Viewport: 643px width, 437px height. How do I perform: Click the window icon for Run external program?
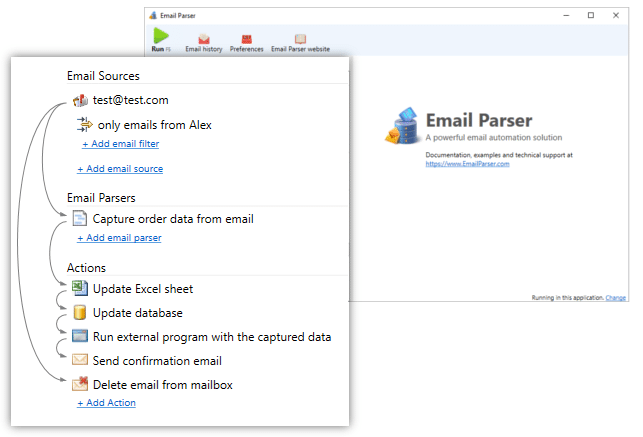pos(80,336)
